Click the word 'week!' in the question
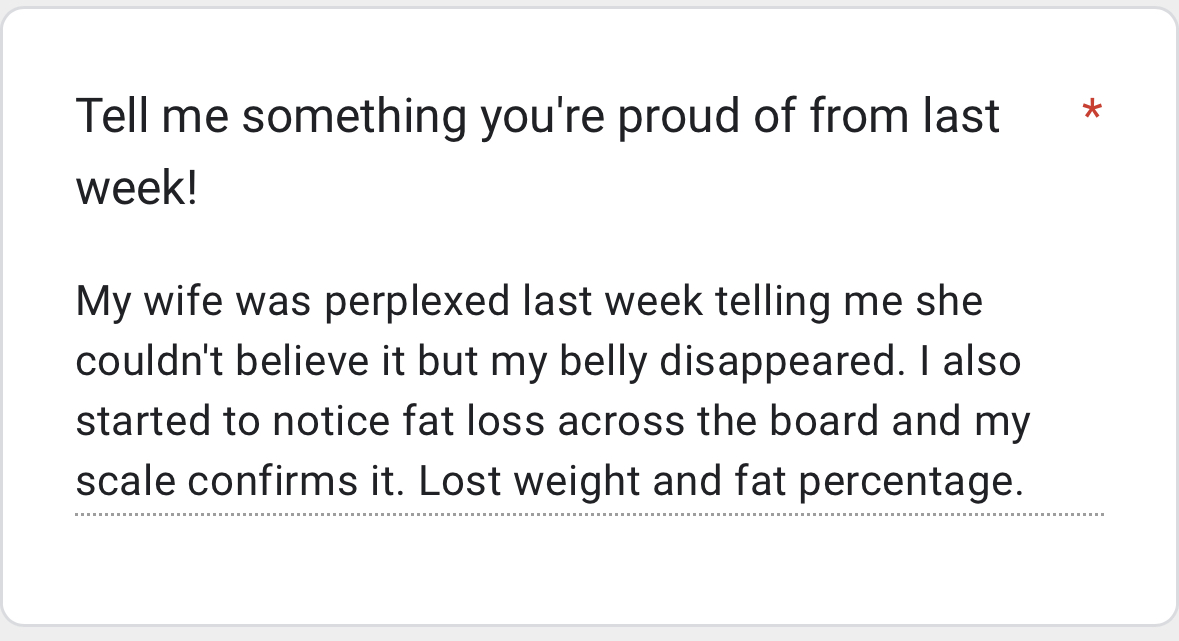Image resolution: width=1179 pixels, height=641 pixels. click(x=137, y=187)
